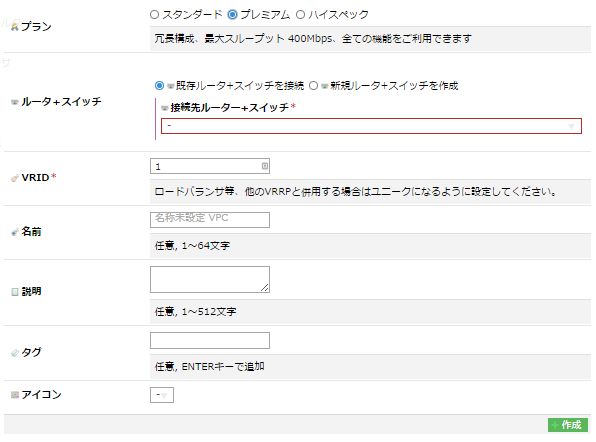Click the アイコン label icon

(15, 395)
